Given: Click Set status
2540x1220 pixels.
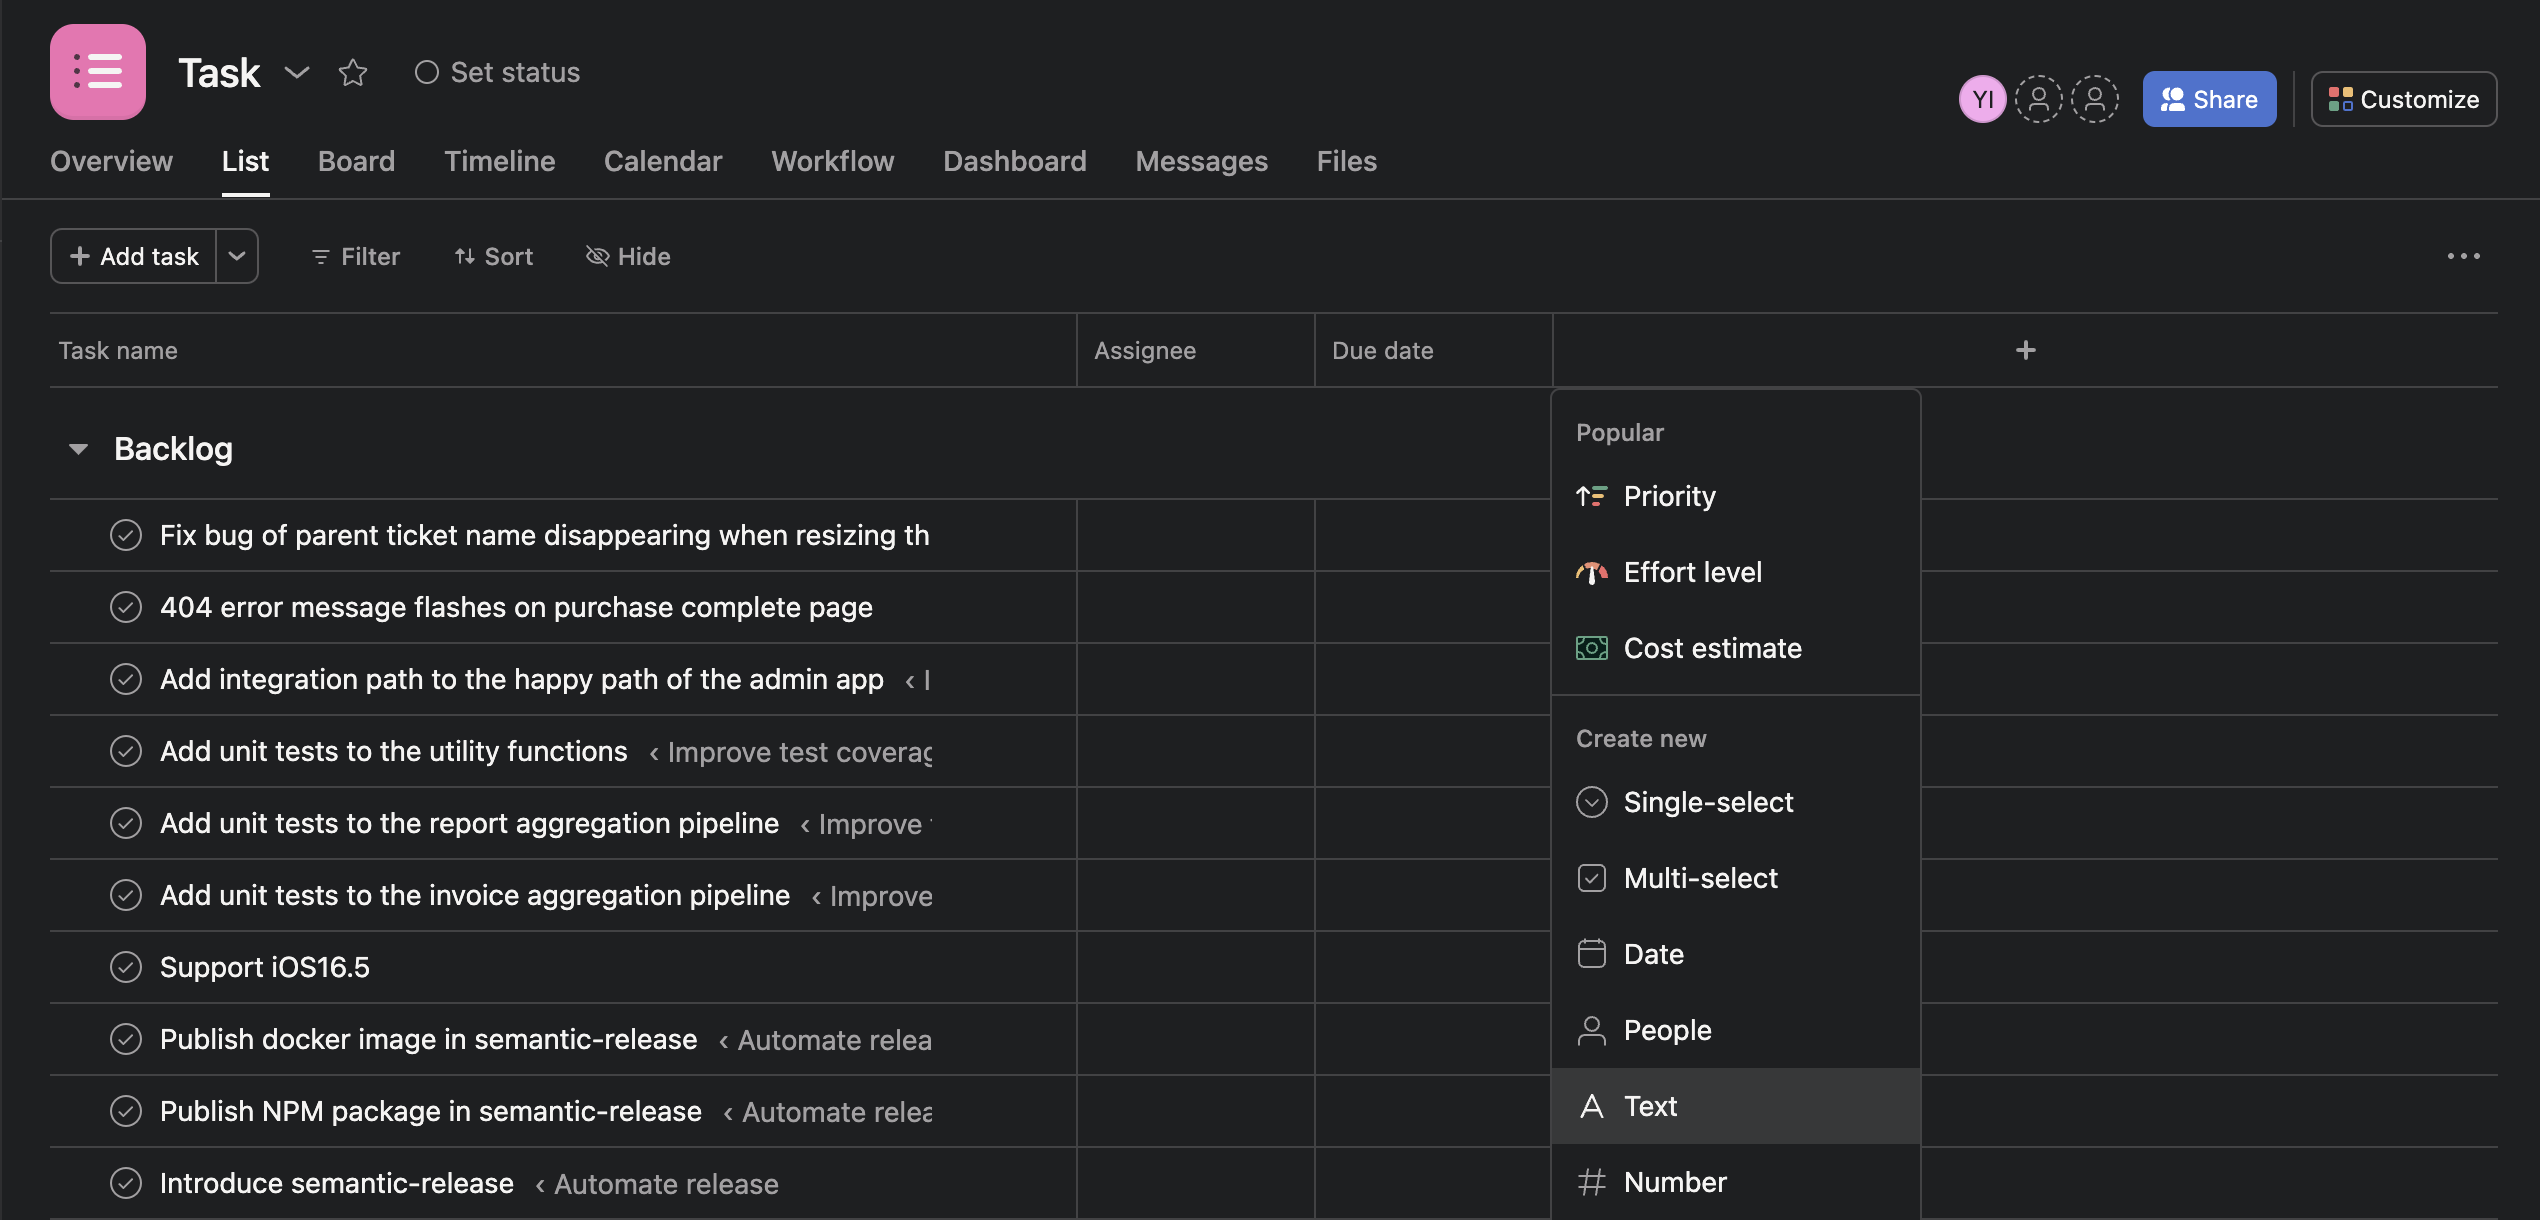Looking at the screenshot, I should [496, 71].
